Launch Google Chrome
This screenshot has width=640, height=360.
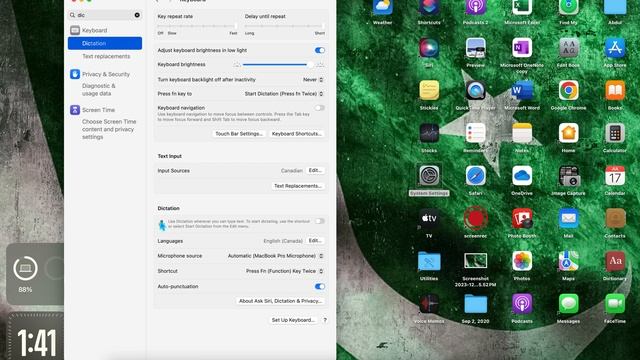[x=568, y=91]
